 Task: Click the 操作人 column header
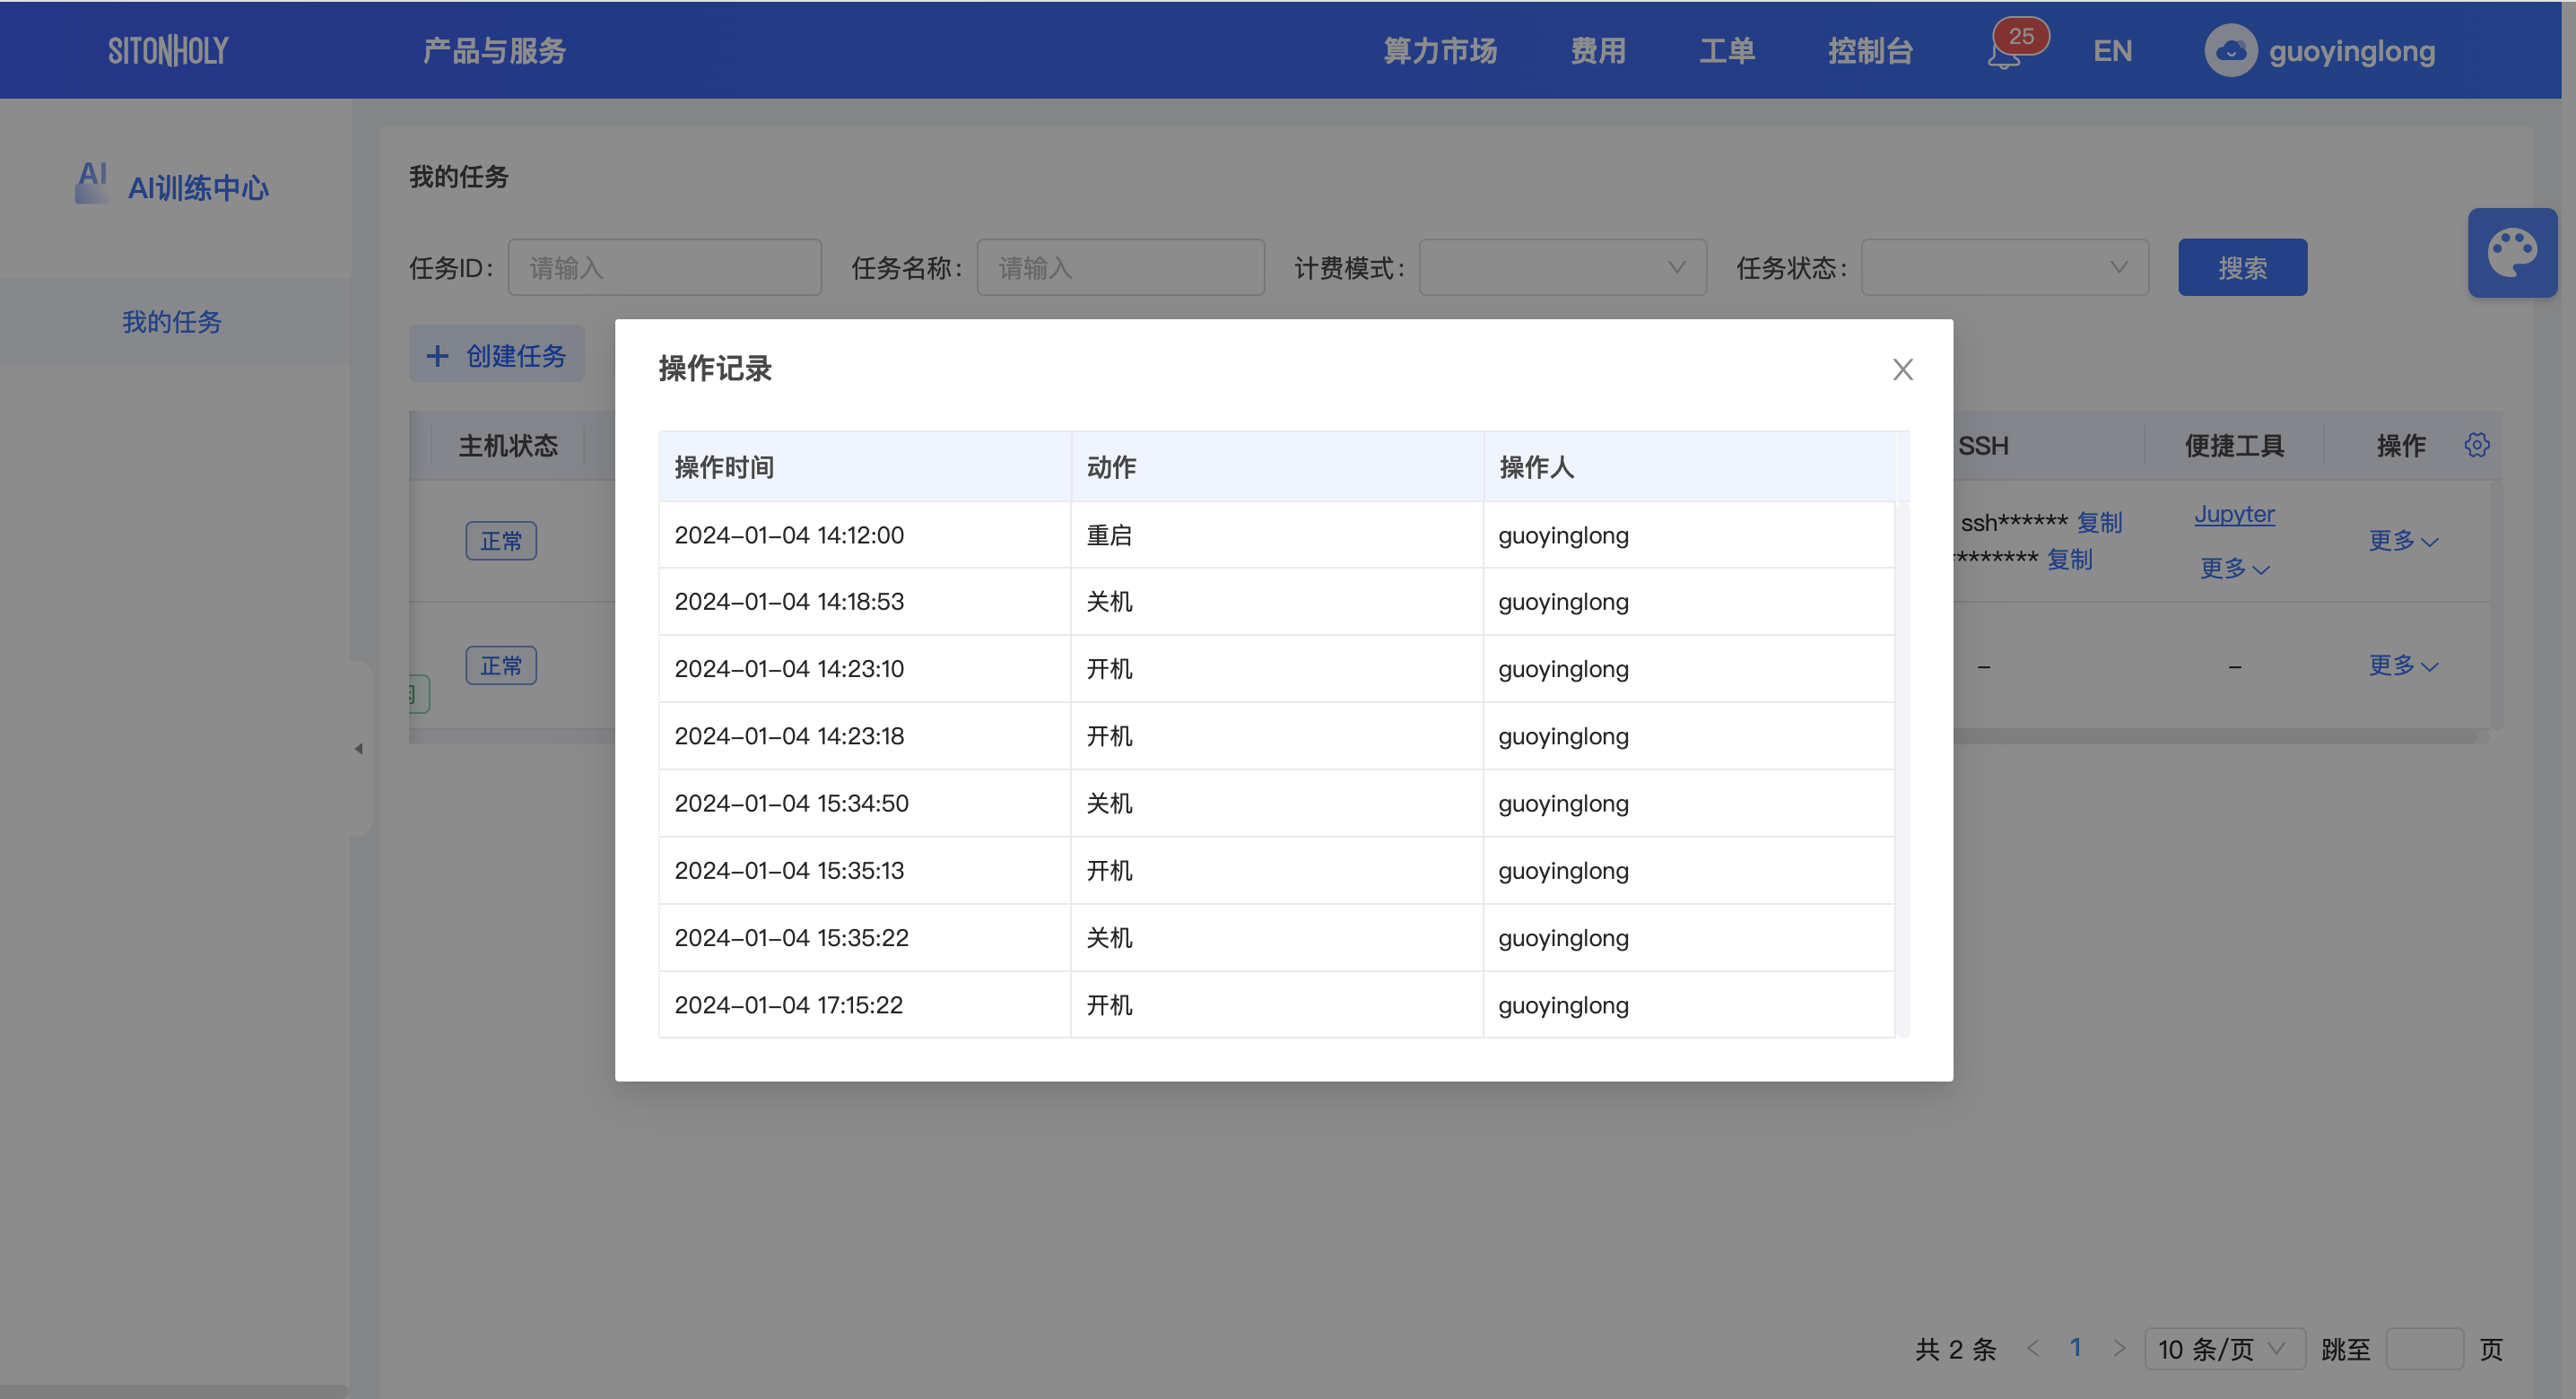point(1689,467)
